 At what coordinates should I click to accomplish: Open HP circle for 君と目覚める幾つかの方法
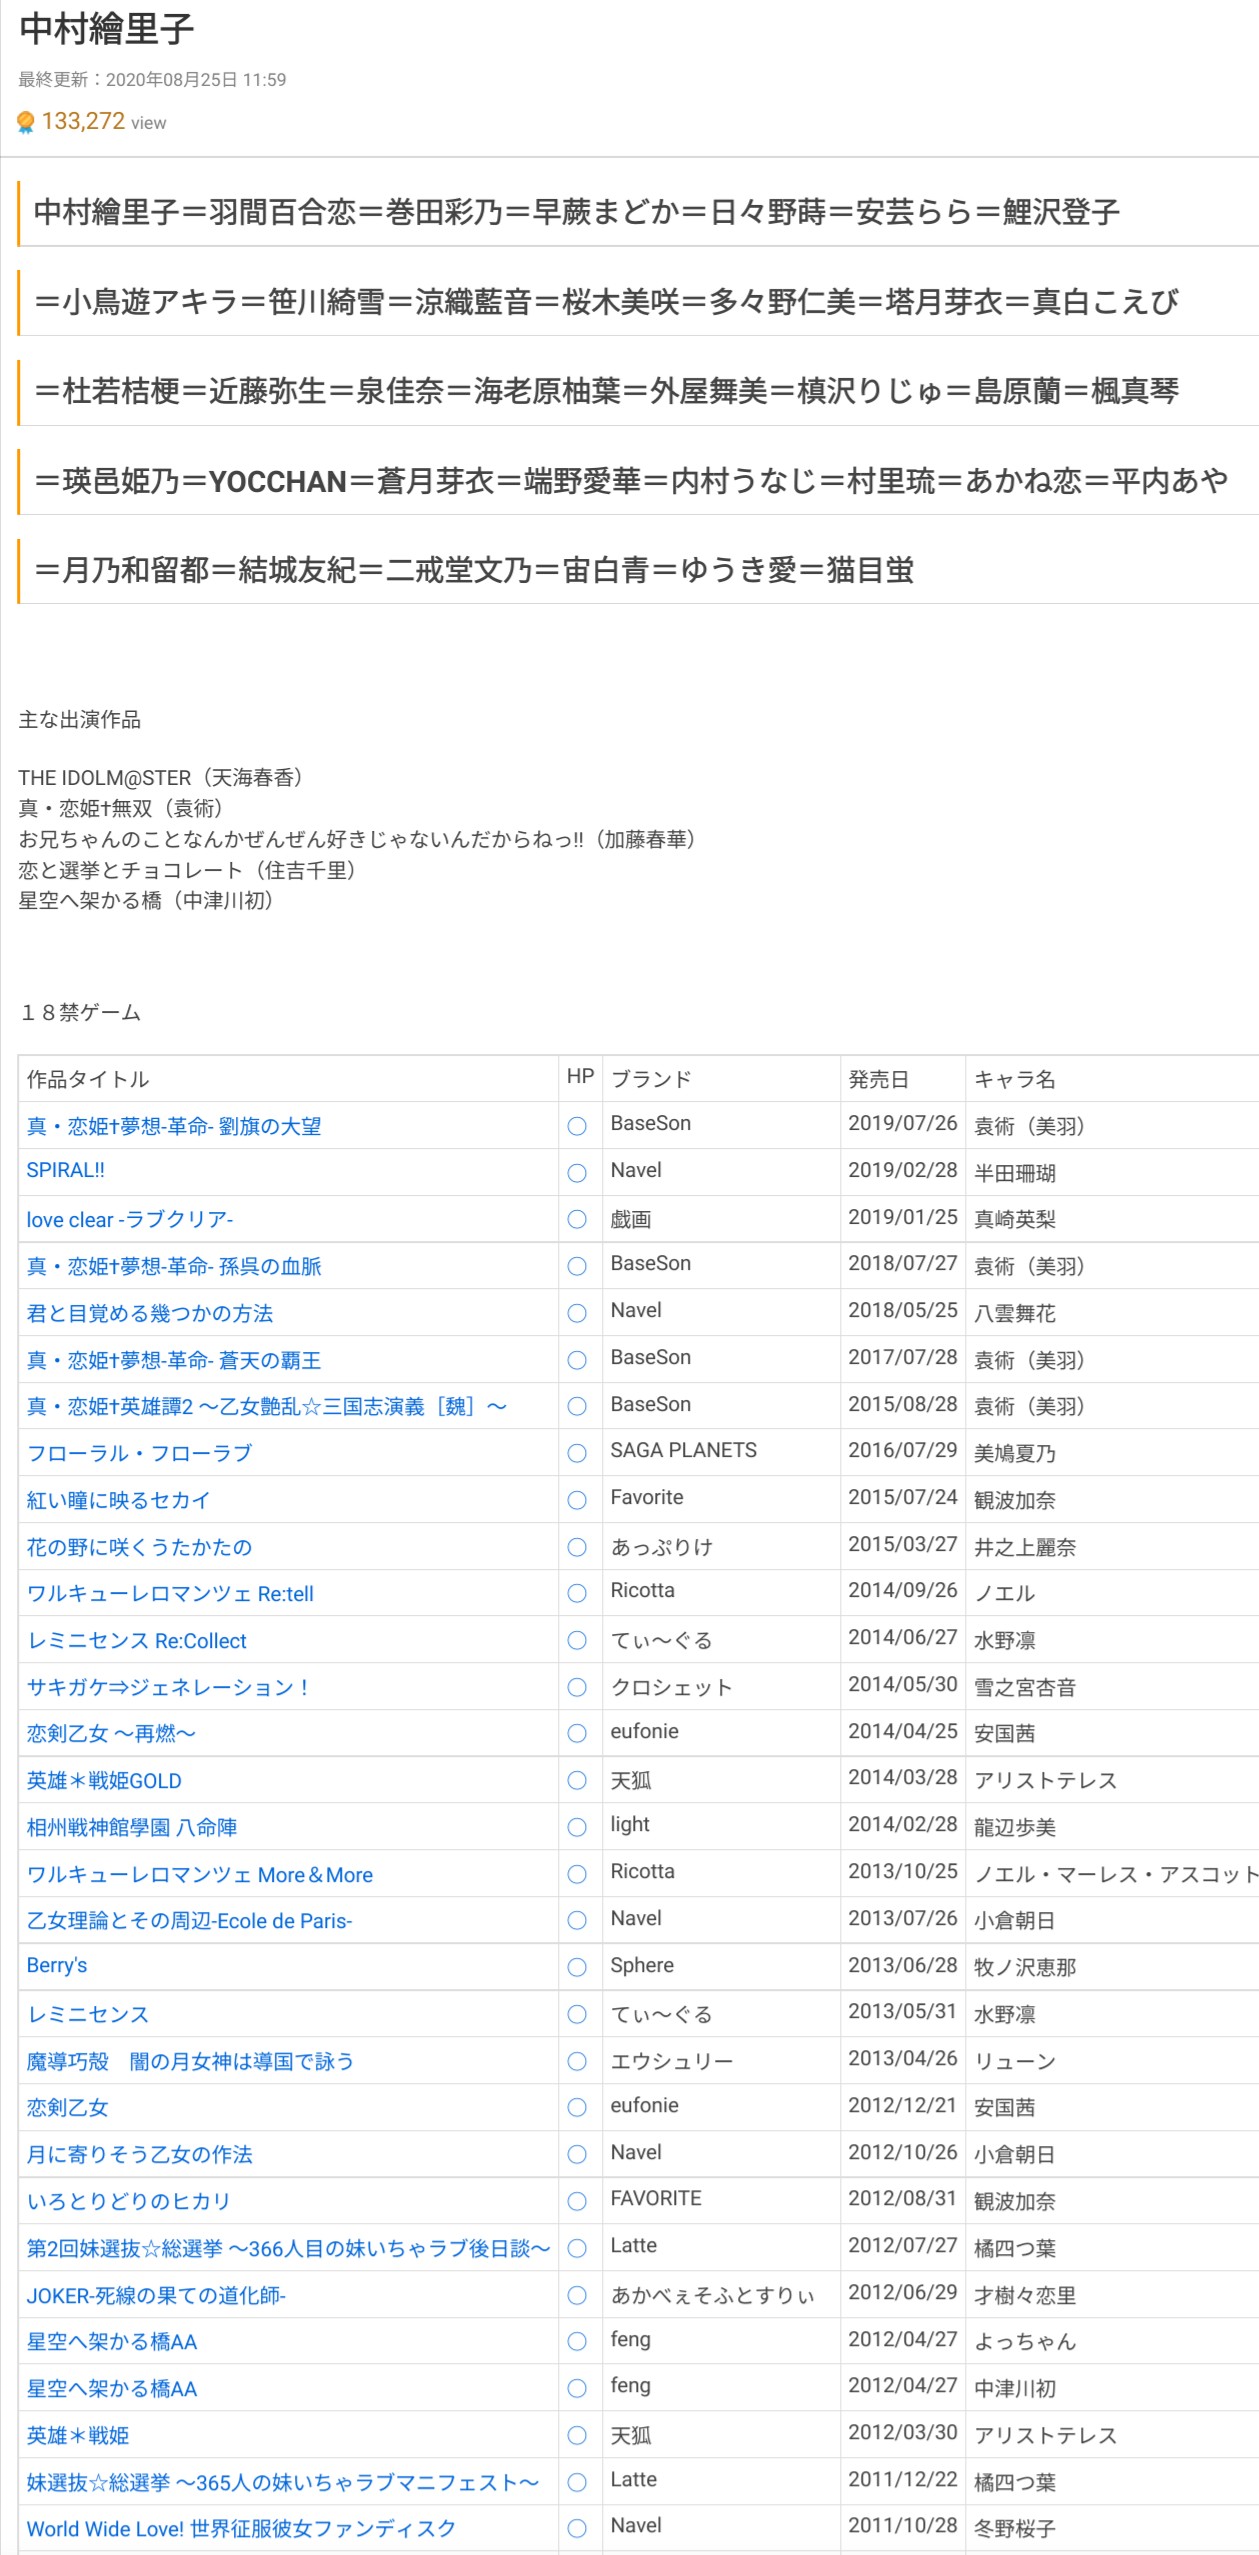577,1313
